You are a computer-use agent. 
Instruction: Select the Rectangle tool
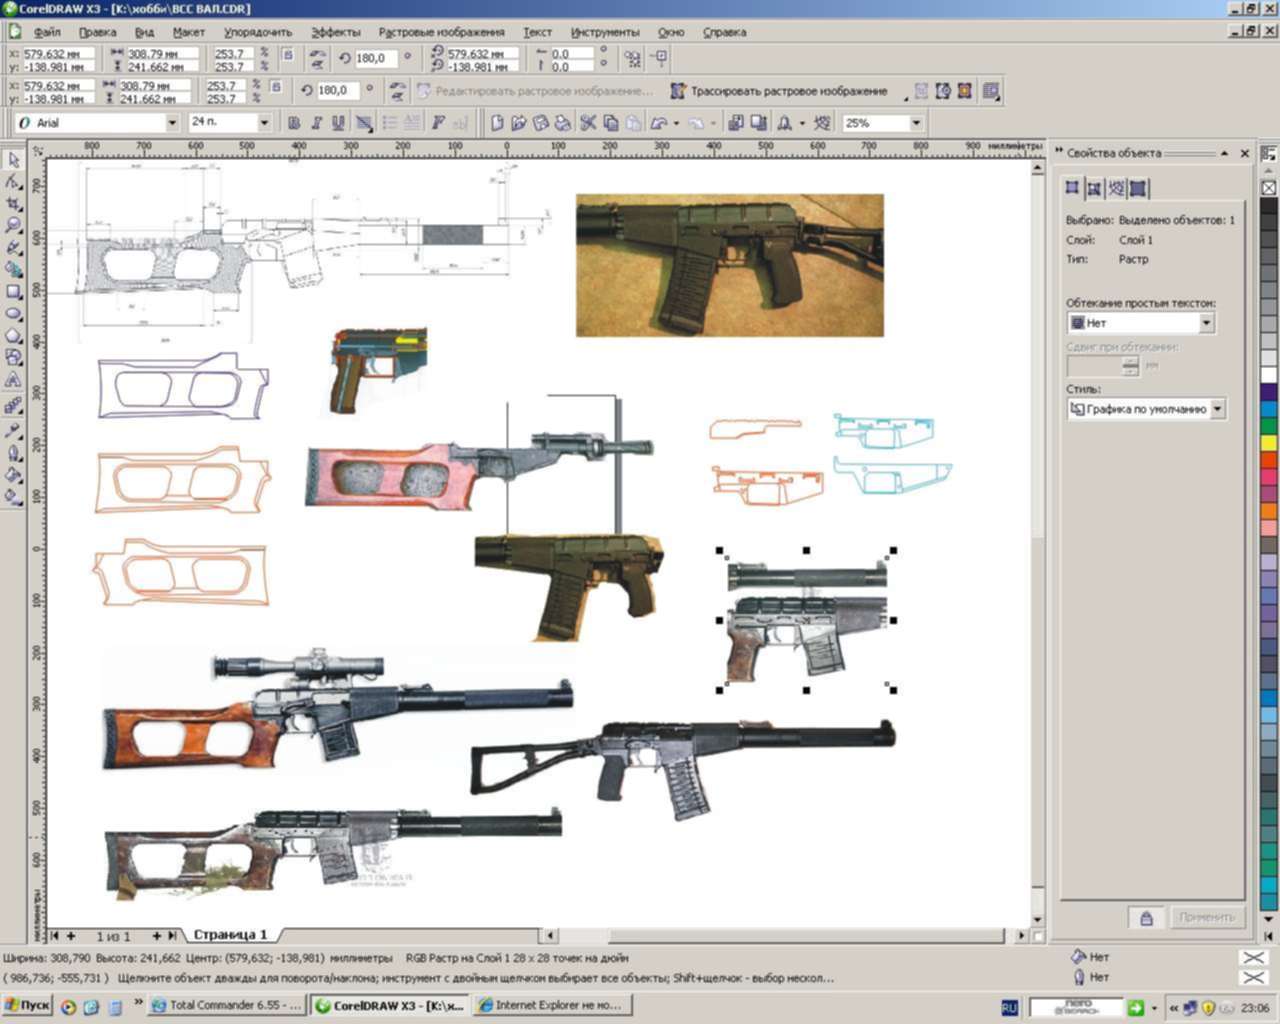point(13,292)
